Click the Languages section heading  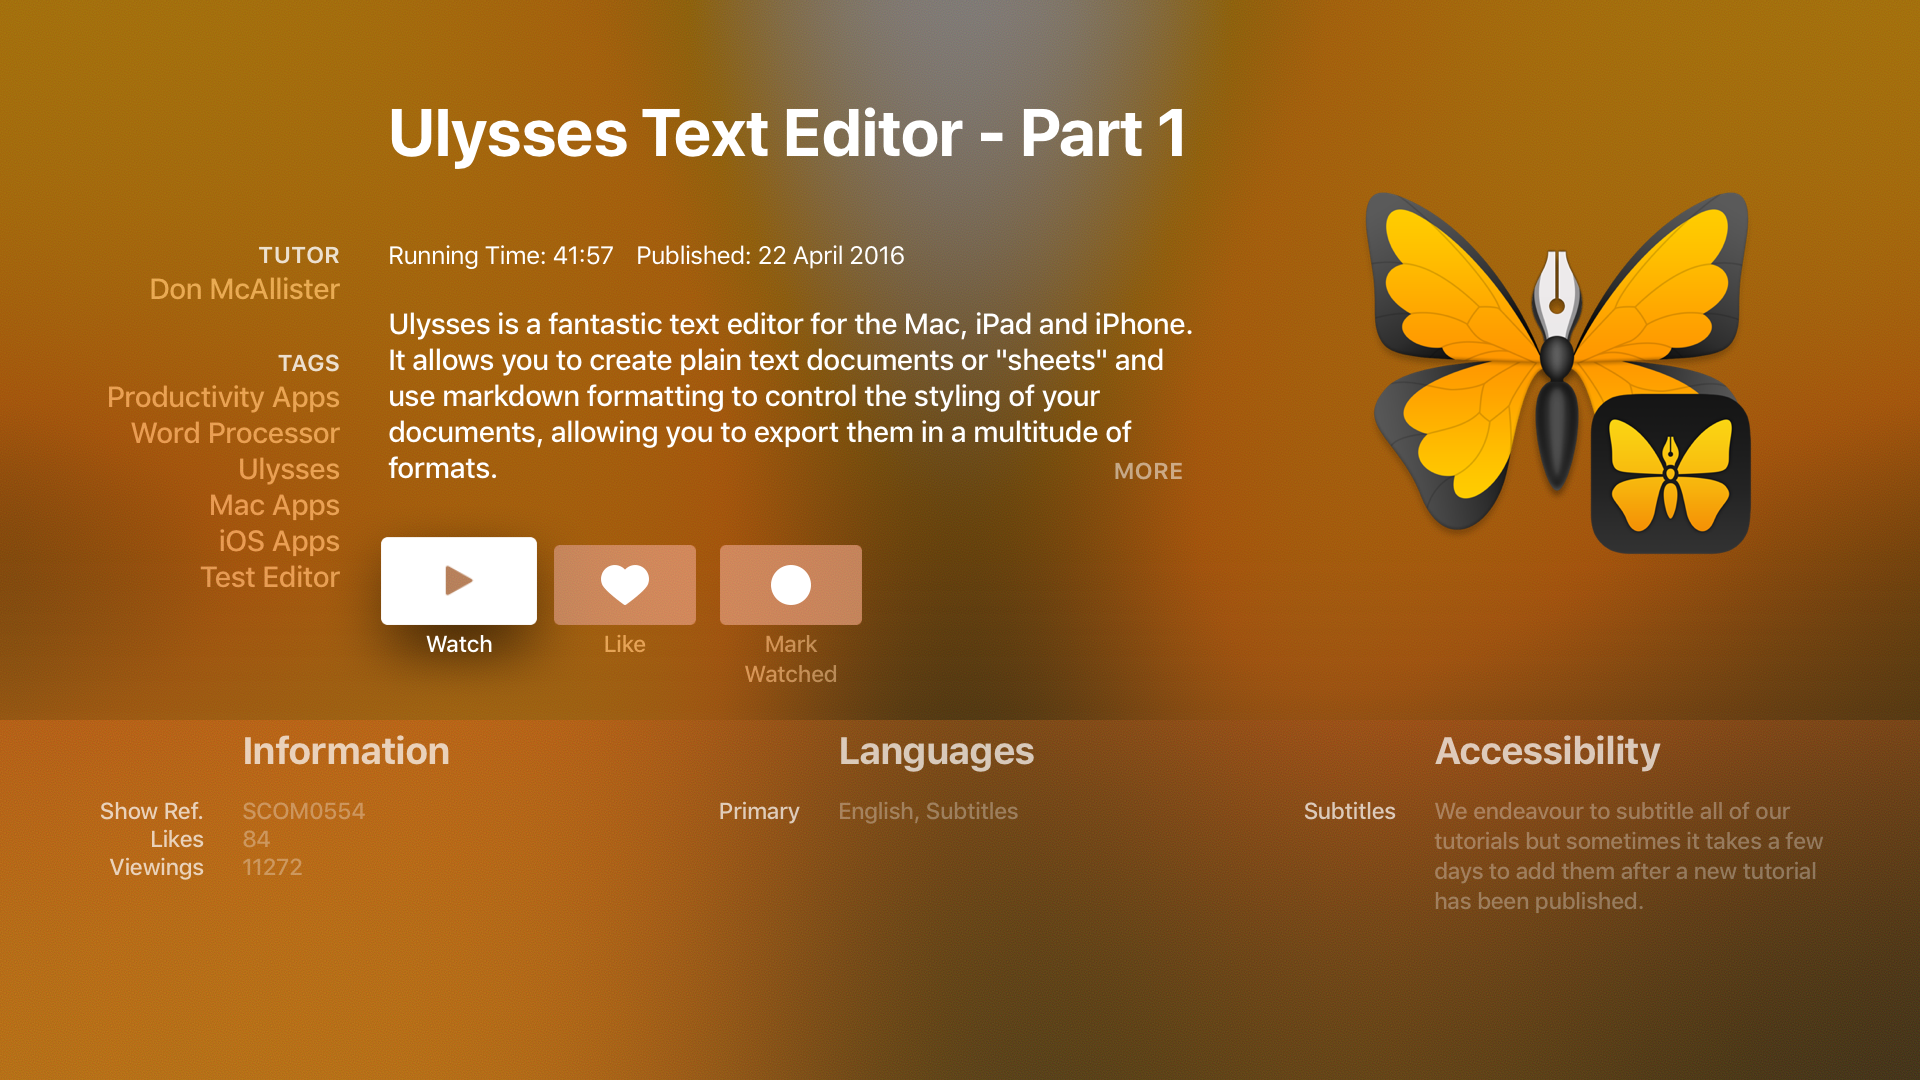click(x=936, y=752)
